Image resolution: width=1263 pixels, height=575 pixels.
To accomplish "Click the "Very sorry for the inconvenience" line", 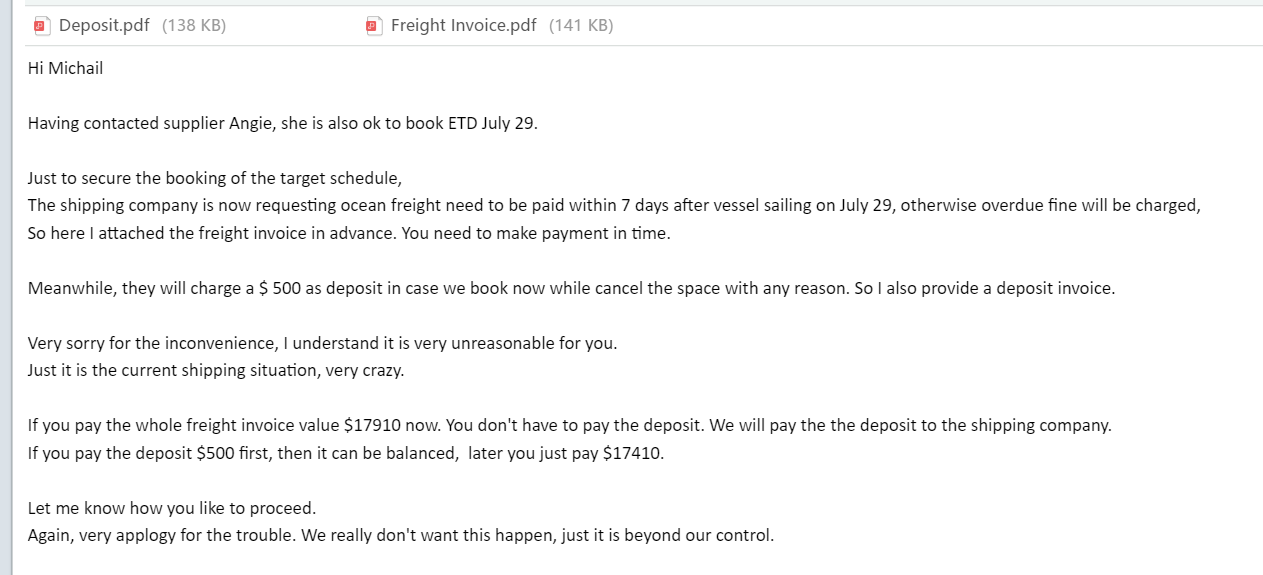I will click(322, 343).
